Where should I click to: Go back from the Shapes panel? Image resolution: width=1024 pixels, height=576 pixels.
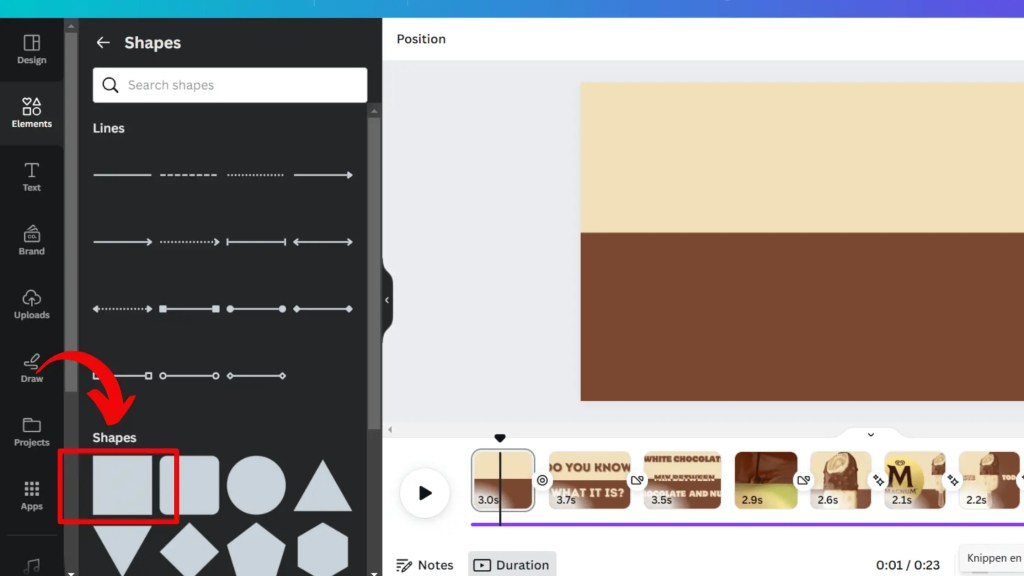coord(101,42)
